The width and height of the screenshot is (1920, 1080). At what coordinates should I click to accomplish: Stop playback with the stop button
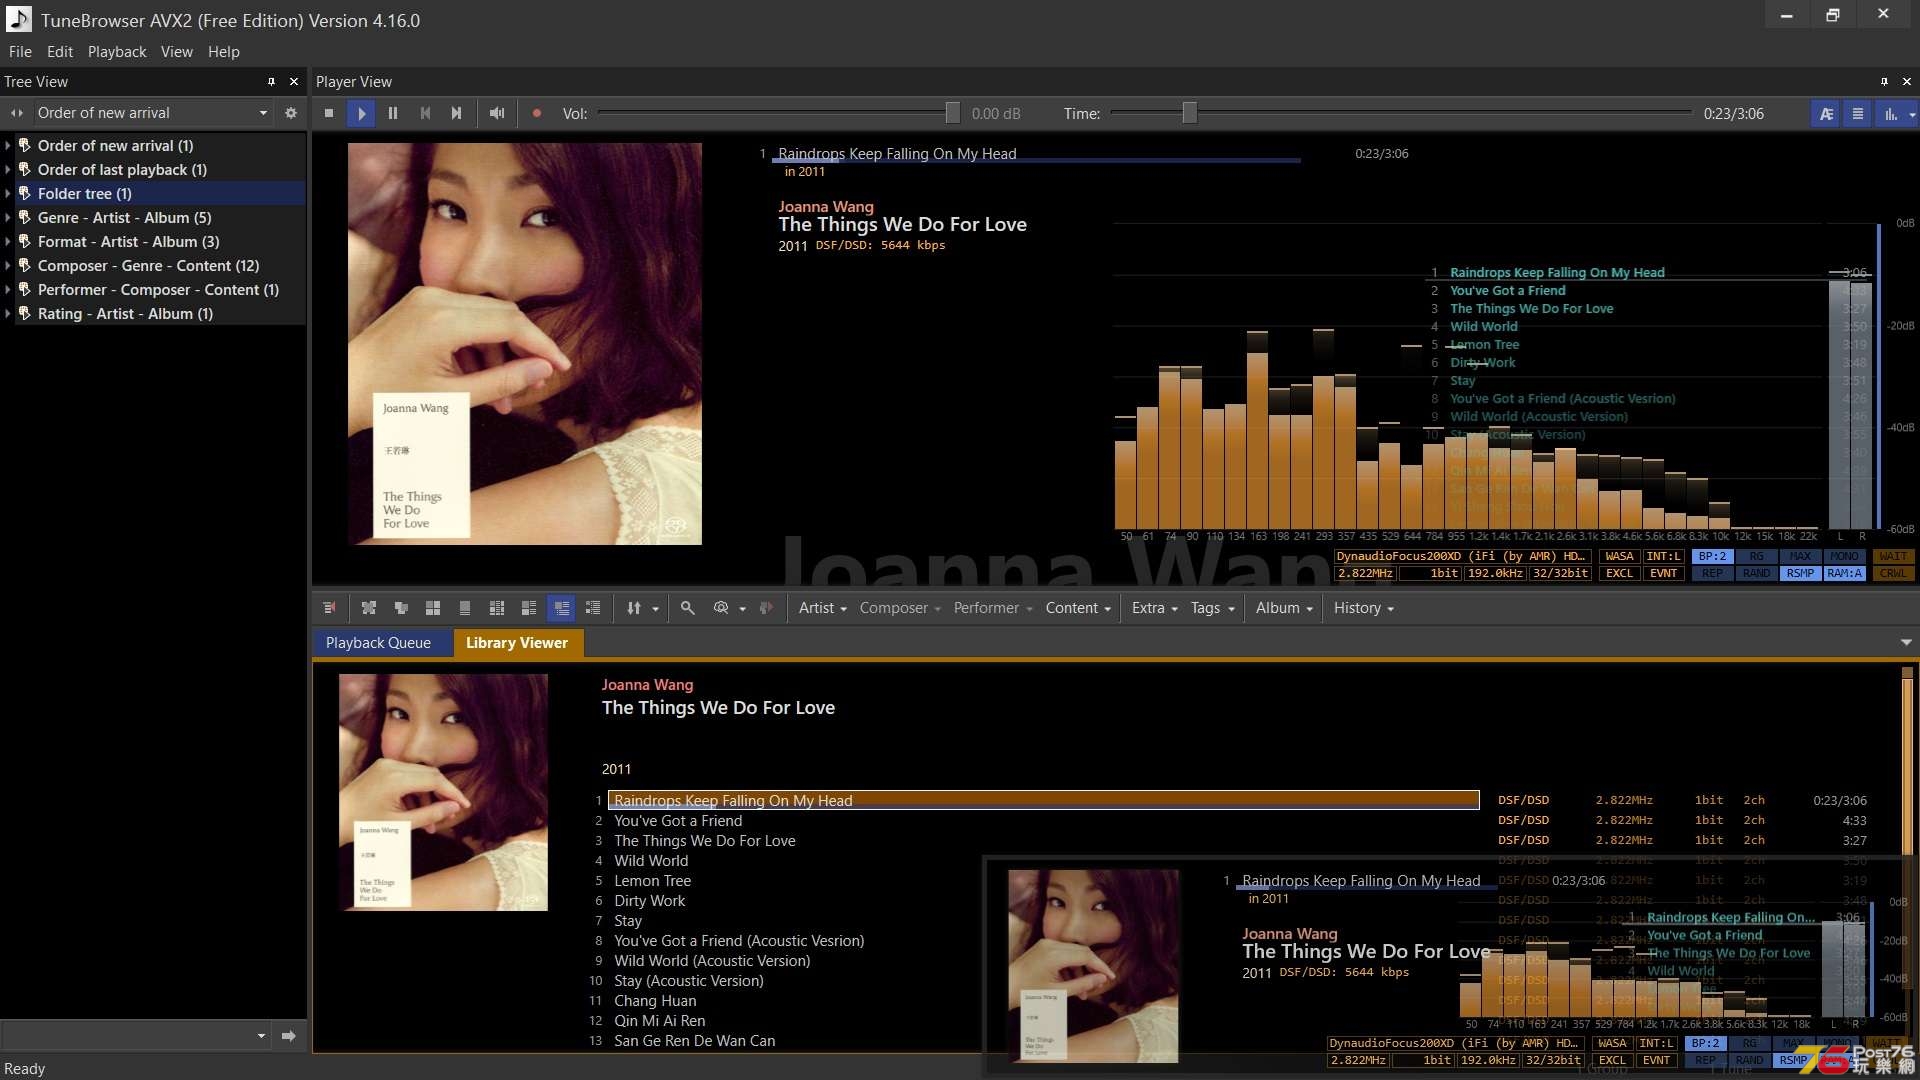pyautogui.click(x=329, y=114)
